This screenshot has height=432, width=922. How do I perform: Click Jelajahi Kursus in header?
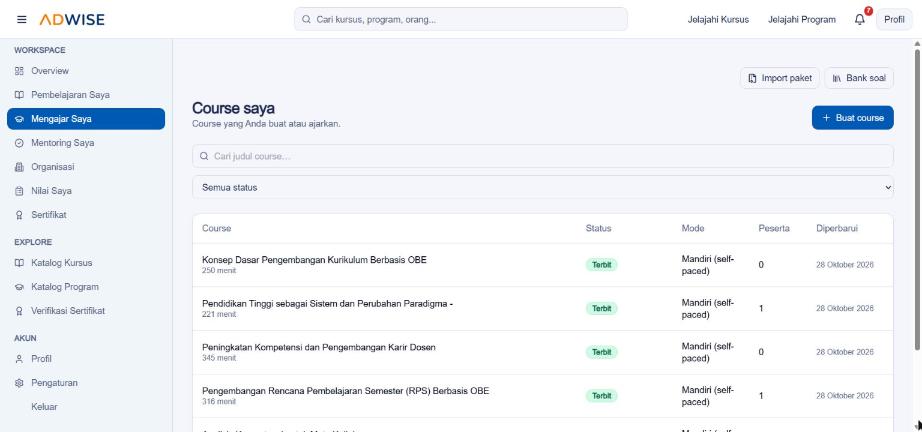718,19
